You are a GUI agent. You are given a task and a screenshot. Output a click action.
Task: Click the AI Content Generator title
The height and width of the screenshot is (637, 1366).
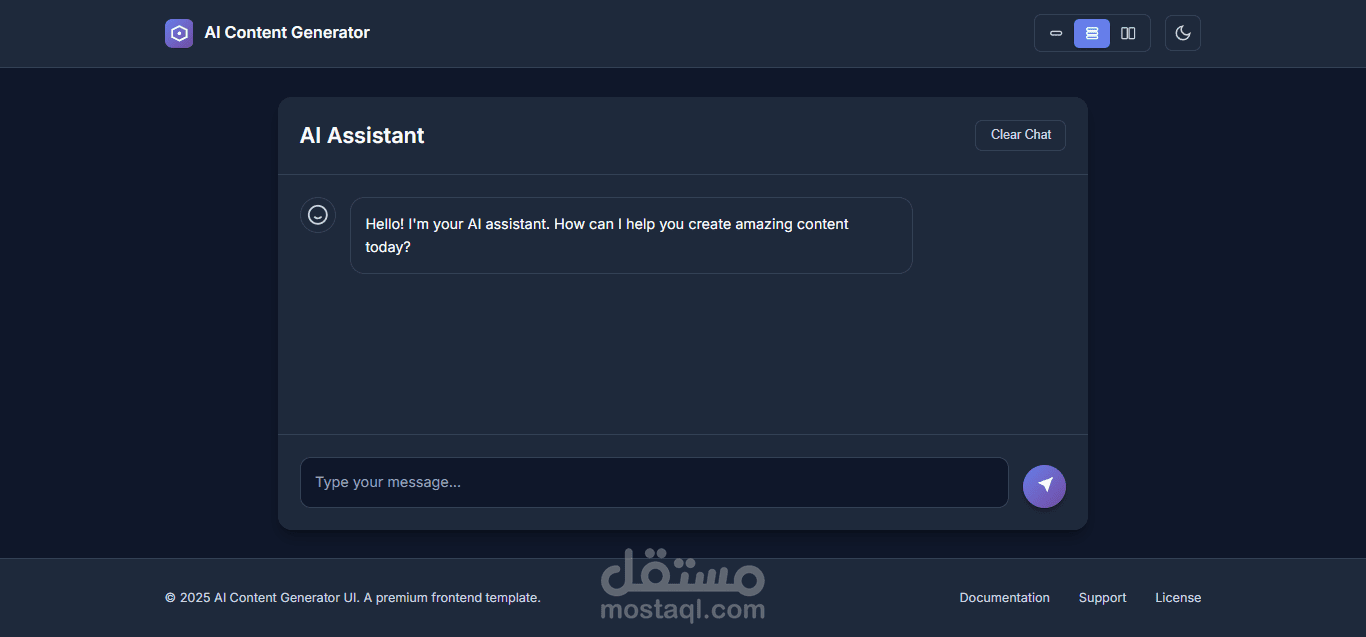[x=287, y=33]
